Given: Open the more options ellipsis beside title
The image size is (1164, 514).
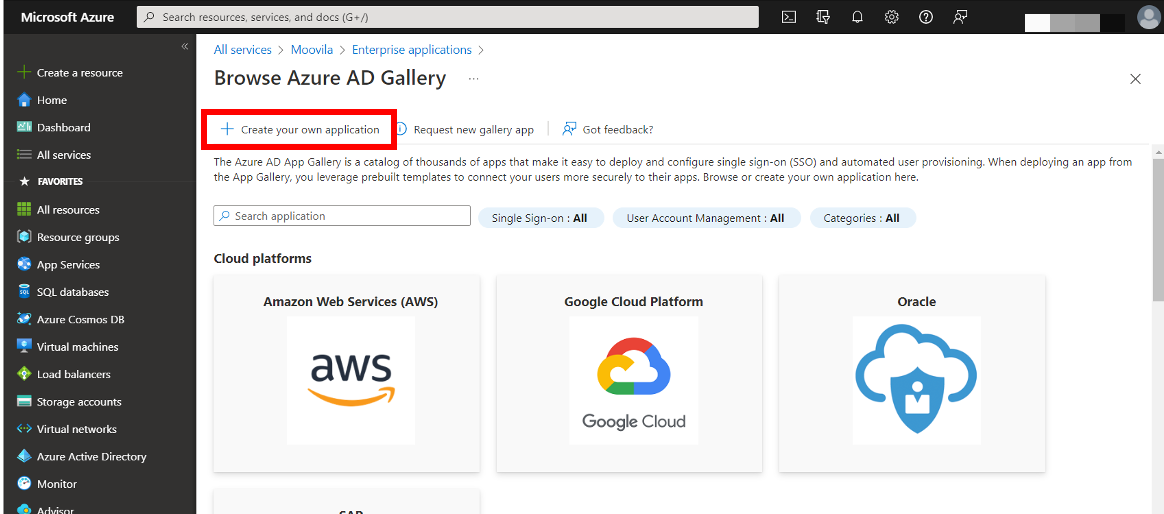Looking at the screenshot, I should [474, 78].
